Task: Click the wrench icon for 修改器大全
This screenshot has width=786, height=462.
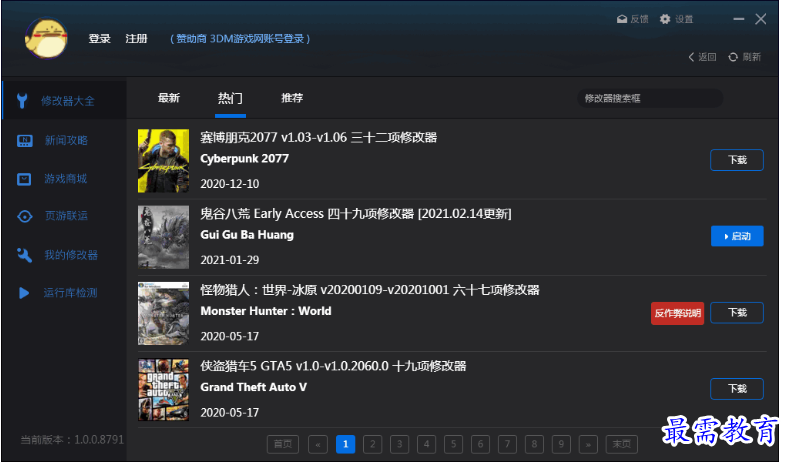Action: tap(22, 101)
